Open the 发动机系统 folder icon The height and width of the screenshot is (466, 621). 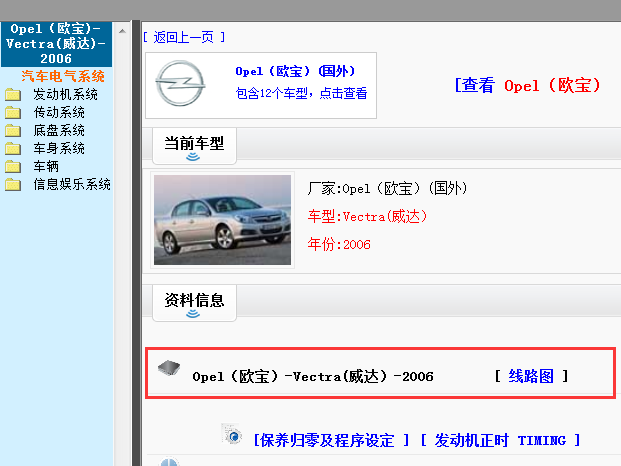[x=13, y=95]
